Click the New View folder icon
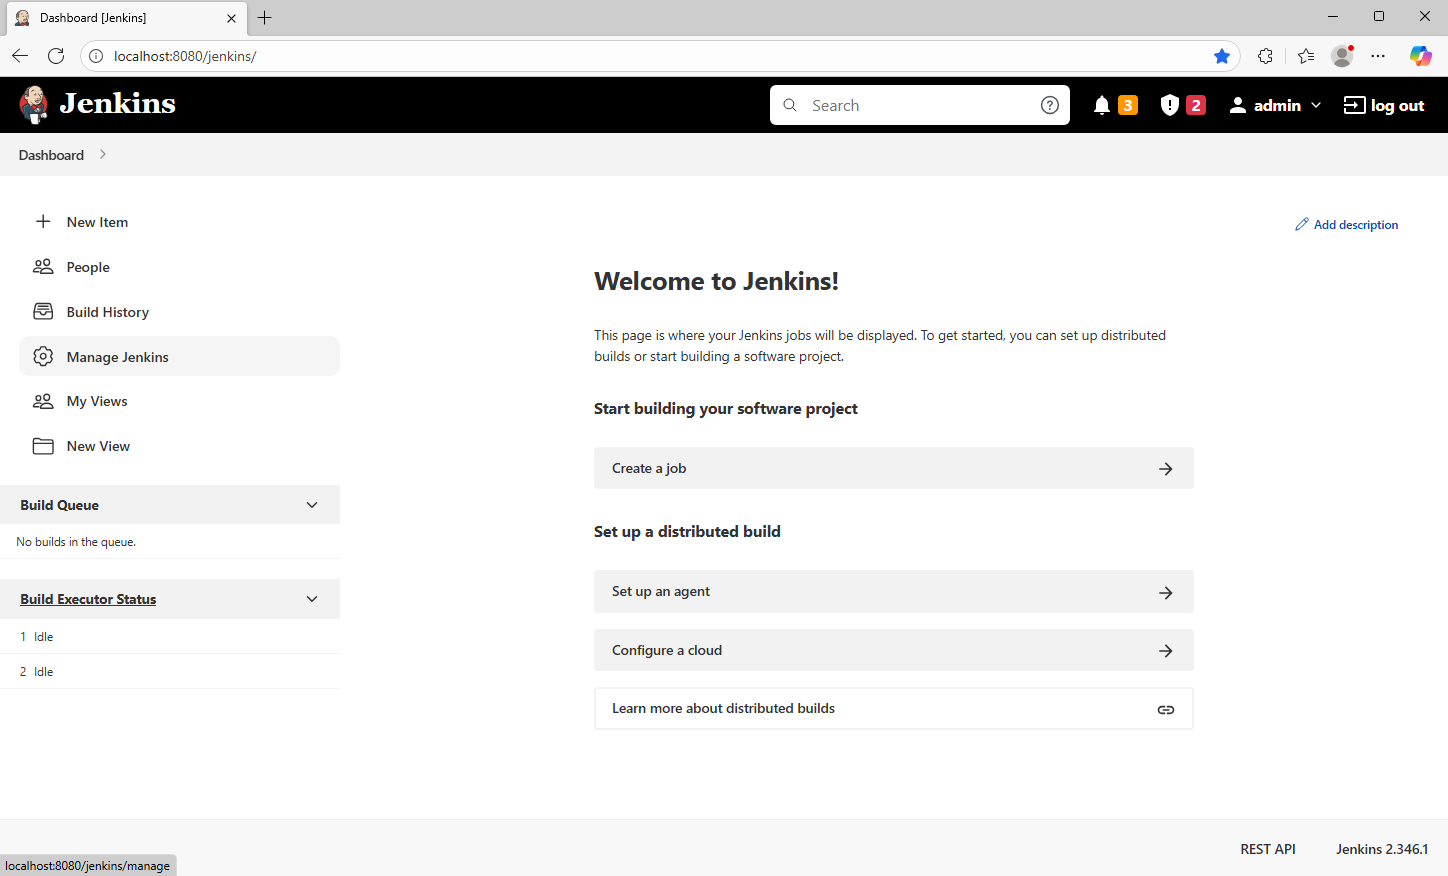Image resolution: width=1448 pixels, height=876 pixels. coord(43,446)
